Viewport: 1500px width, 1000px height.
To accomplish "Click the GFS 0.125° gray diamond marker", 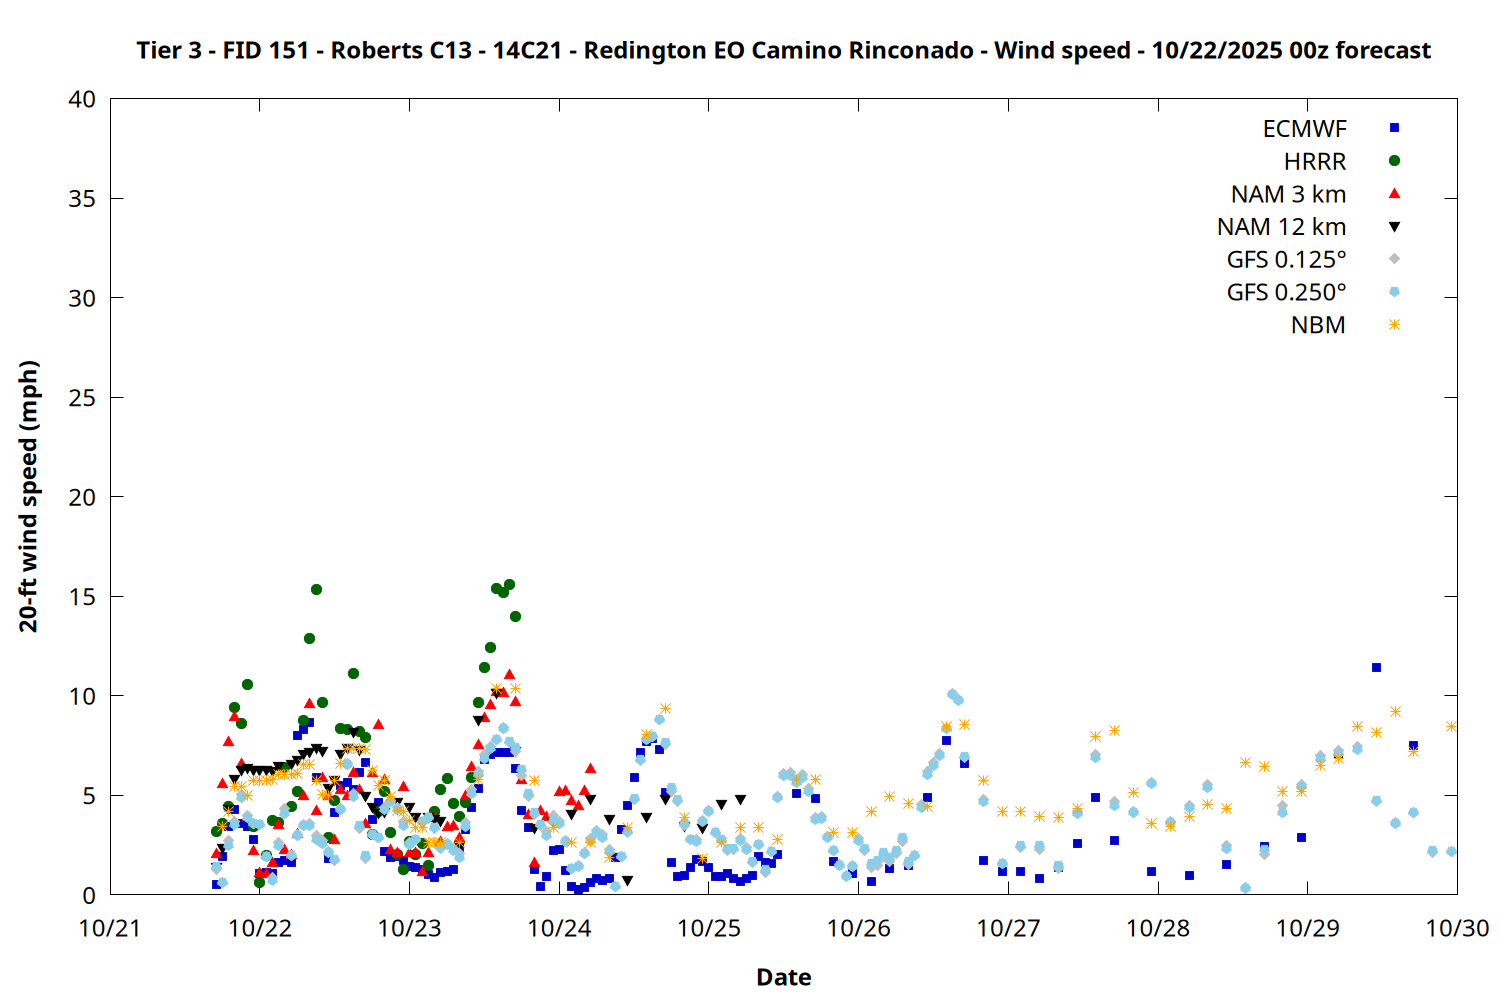I will point(1394,259).
